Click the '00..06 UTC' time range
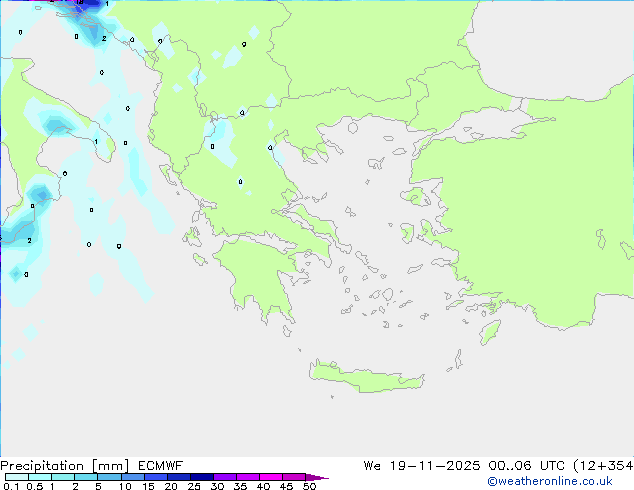The height and width of the screenshot is (490, 634). (526, 466)
